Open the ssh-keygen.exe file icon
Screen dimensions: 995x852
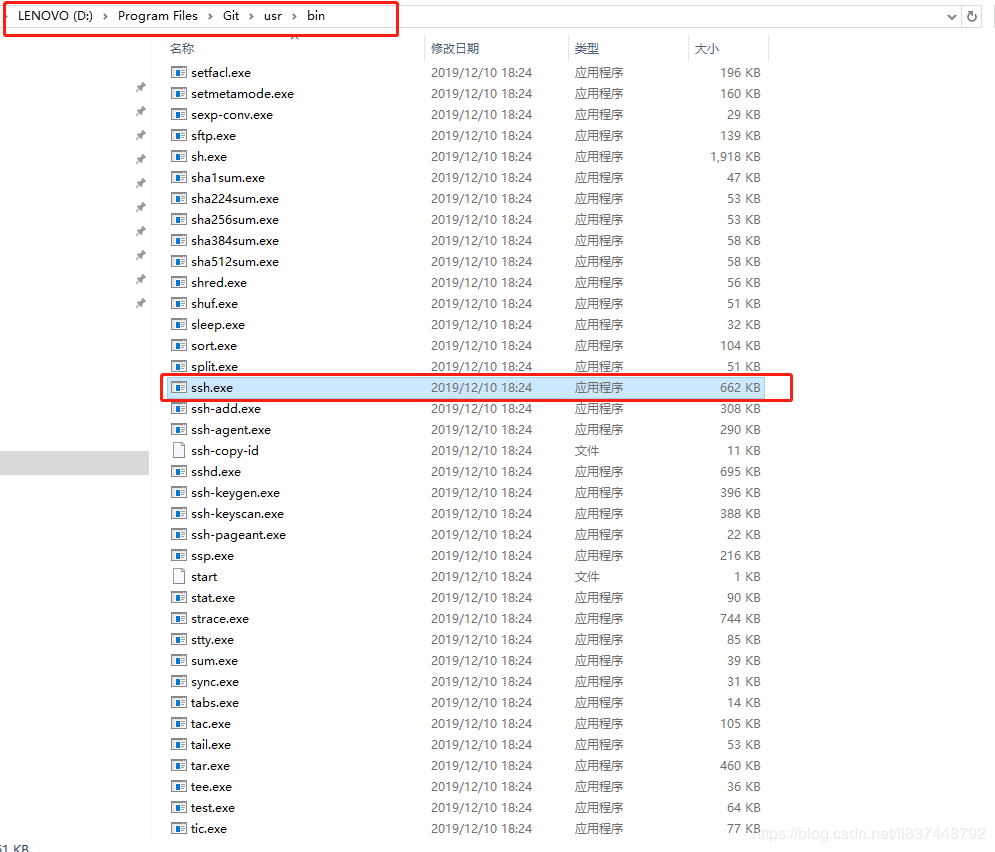click(x=180, y=492)
